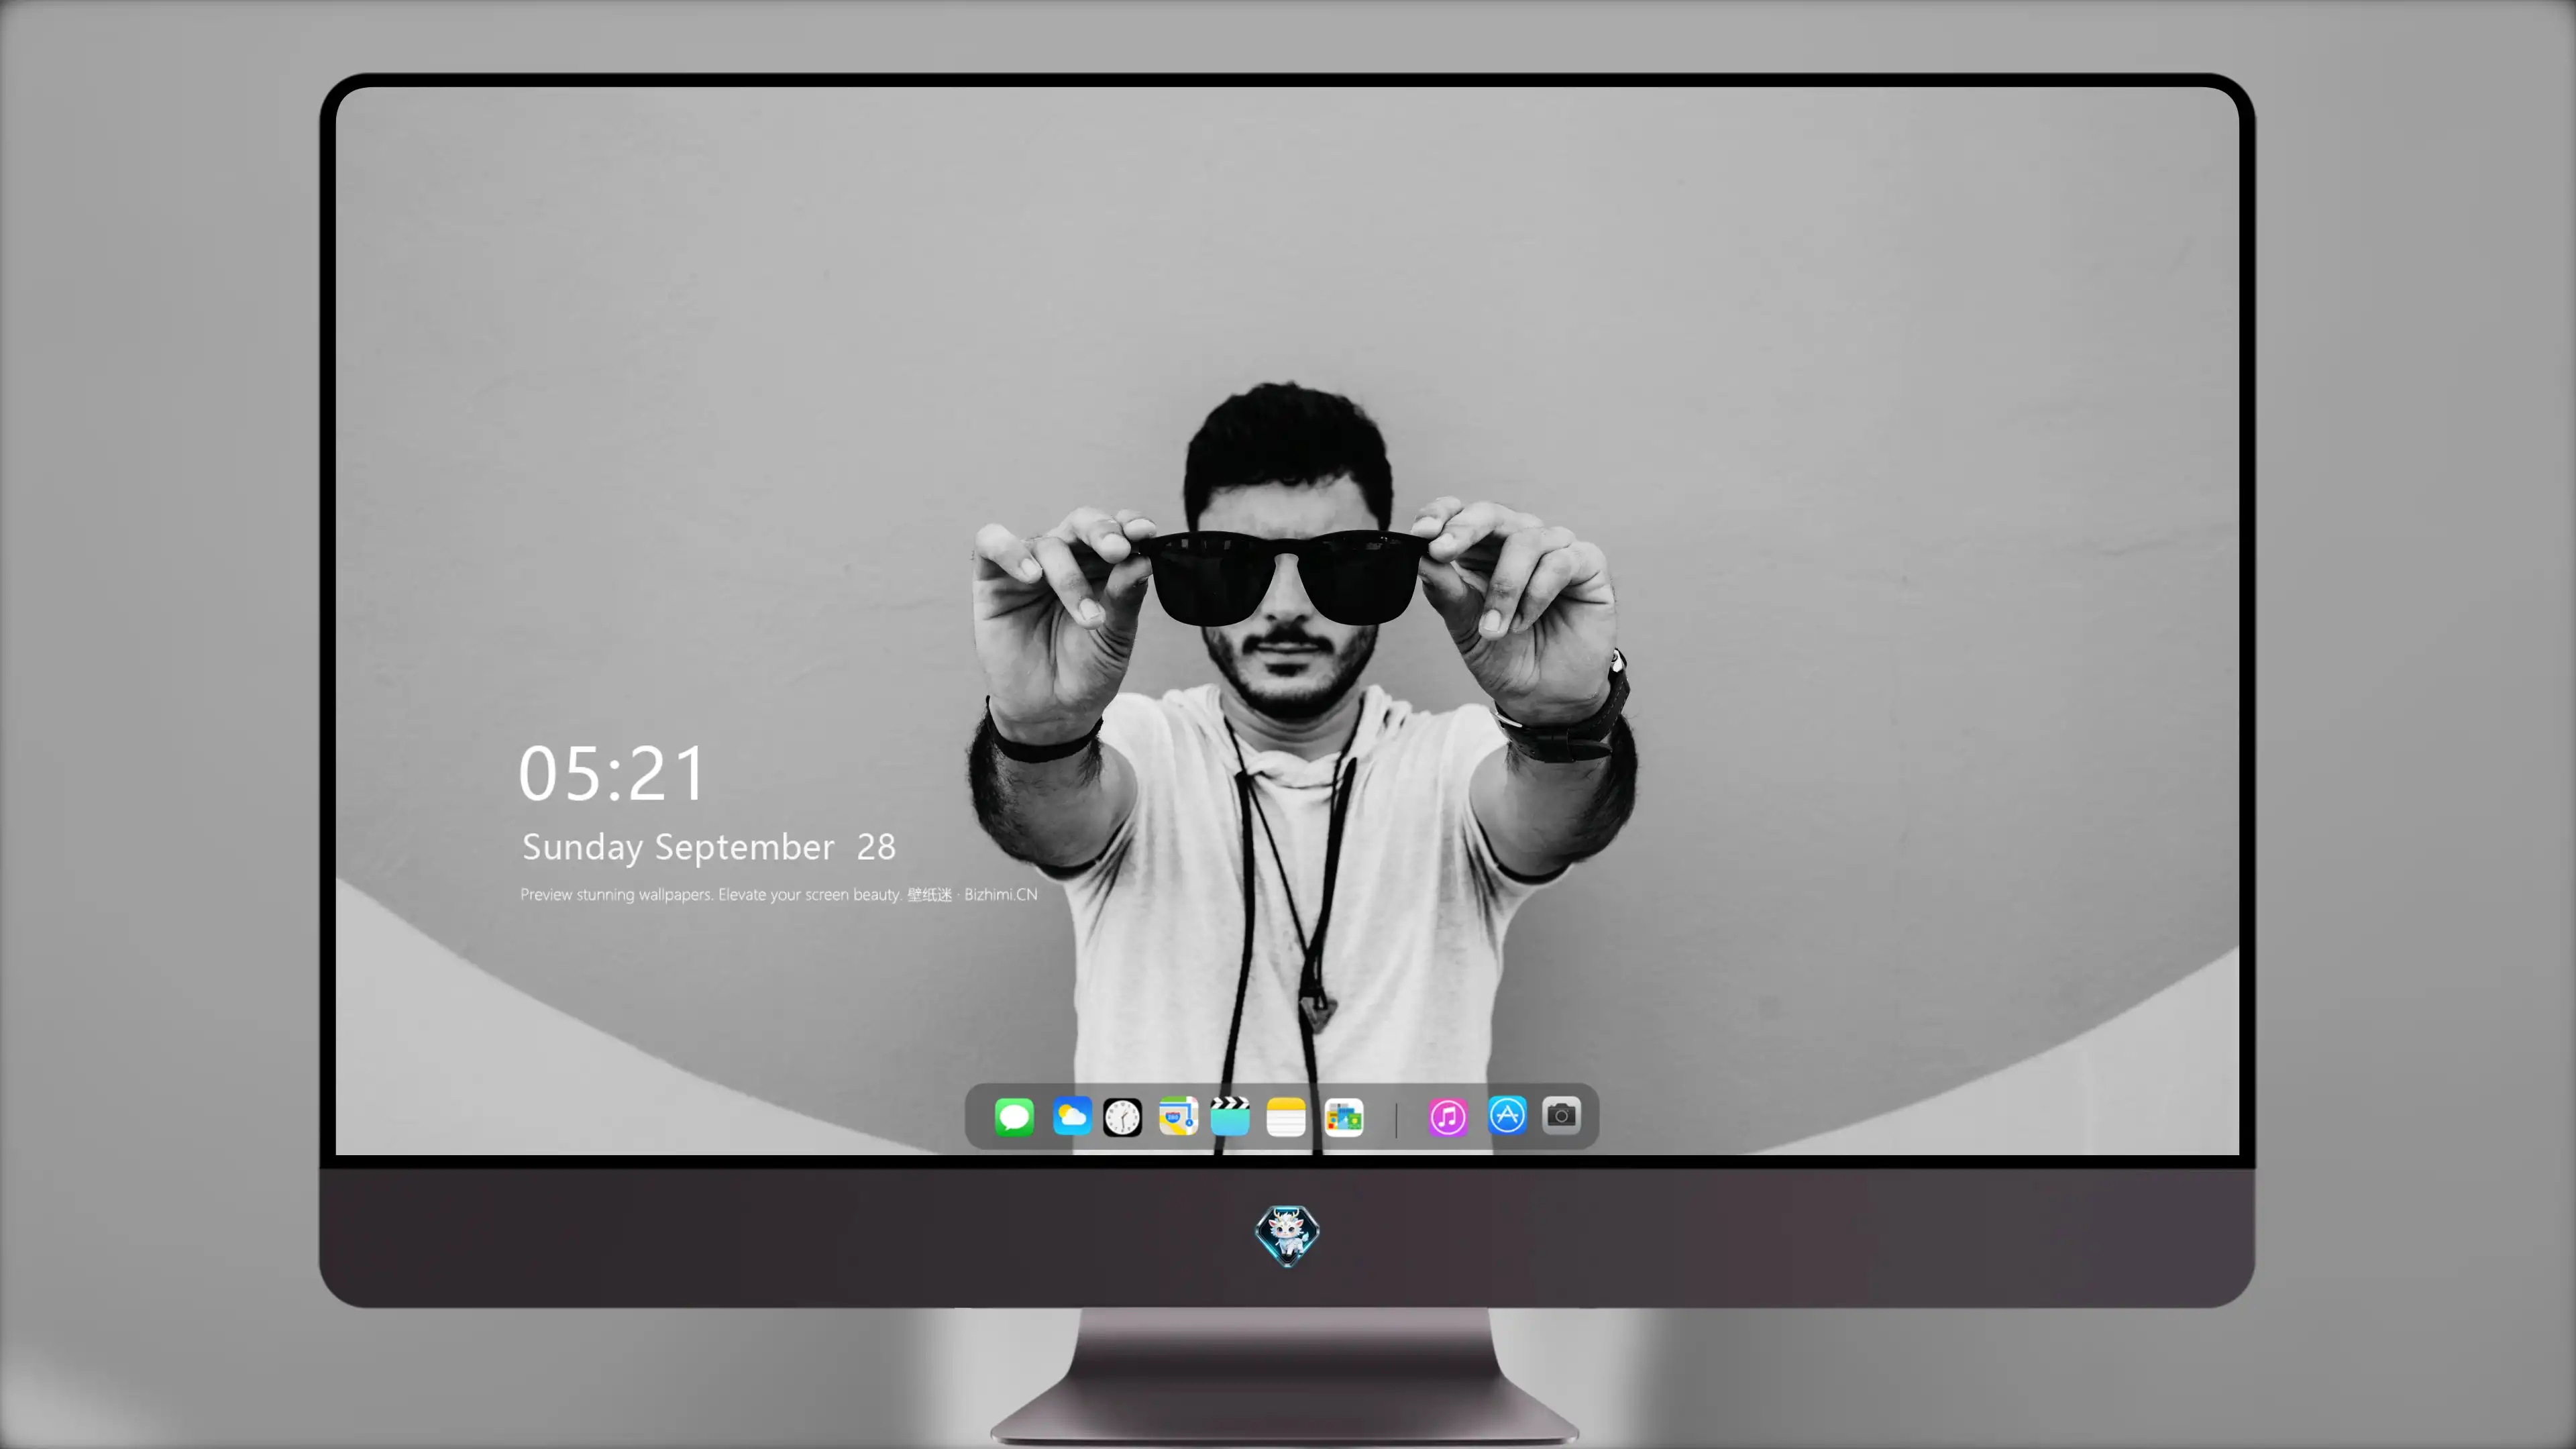Click the Sunday September 28 date text

pyautogui.click(x=709, y=847)
